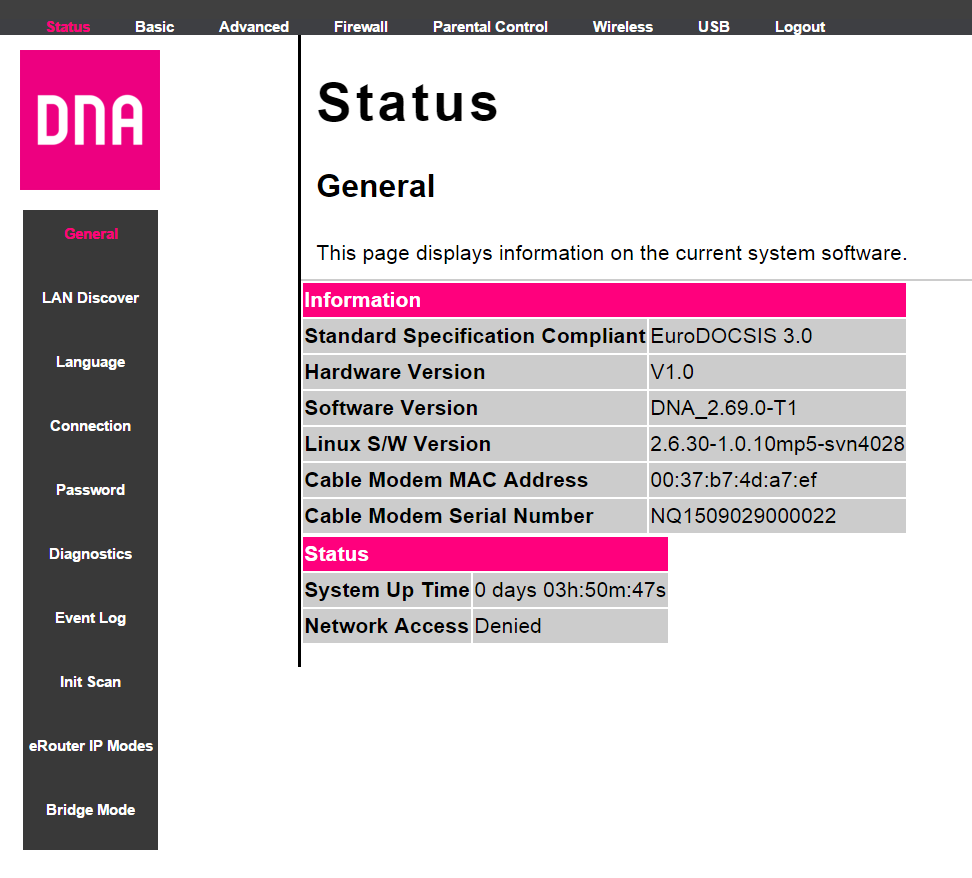Open the Status tab in top navigation
The image size is (972, 878).
(68, 27)
